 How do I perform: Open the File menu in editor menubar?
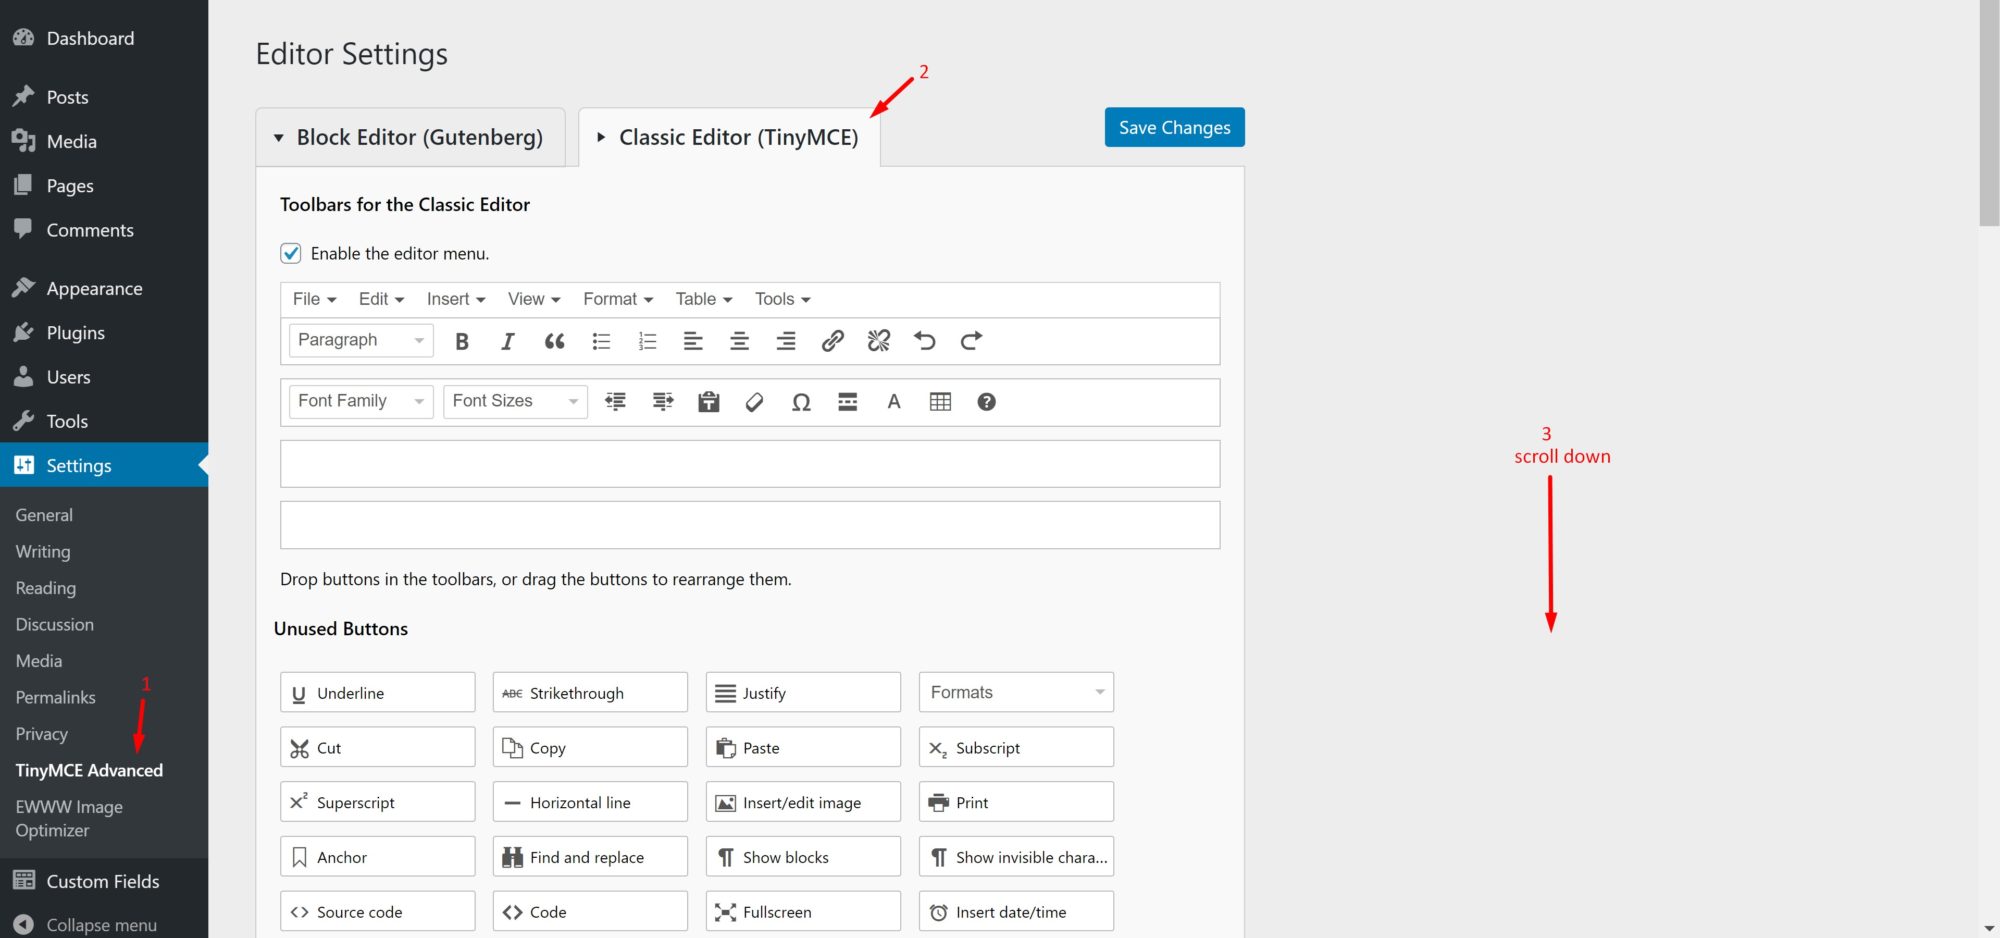pos(314,299)
